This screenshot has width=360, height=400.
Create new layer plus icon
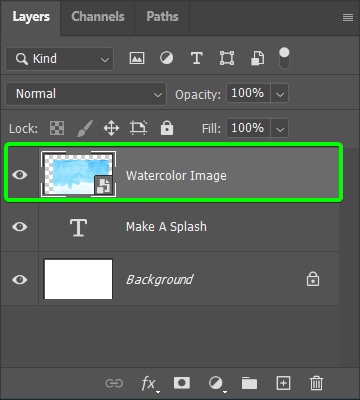283,383
